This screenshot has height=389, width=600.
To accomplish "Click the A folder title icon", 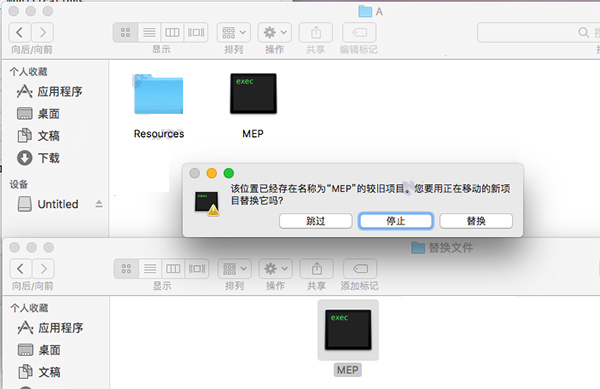I will tap(365, 11).
